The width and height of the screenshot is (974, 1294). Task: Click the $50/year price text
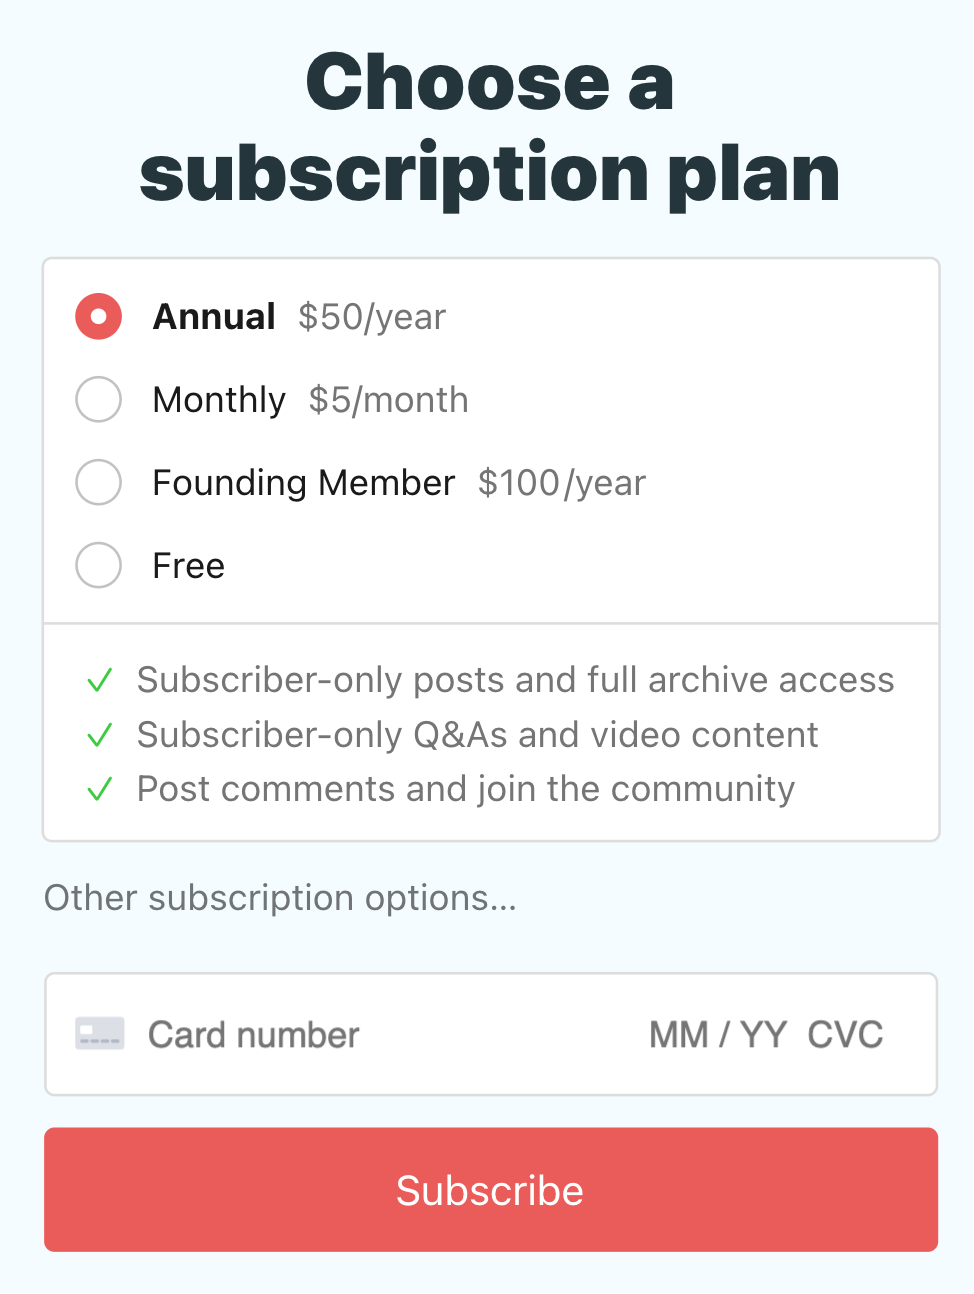click(372, 317)
